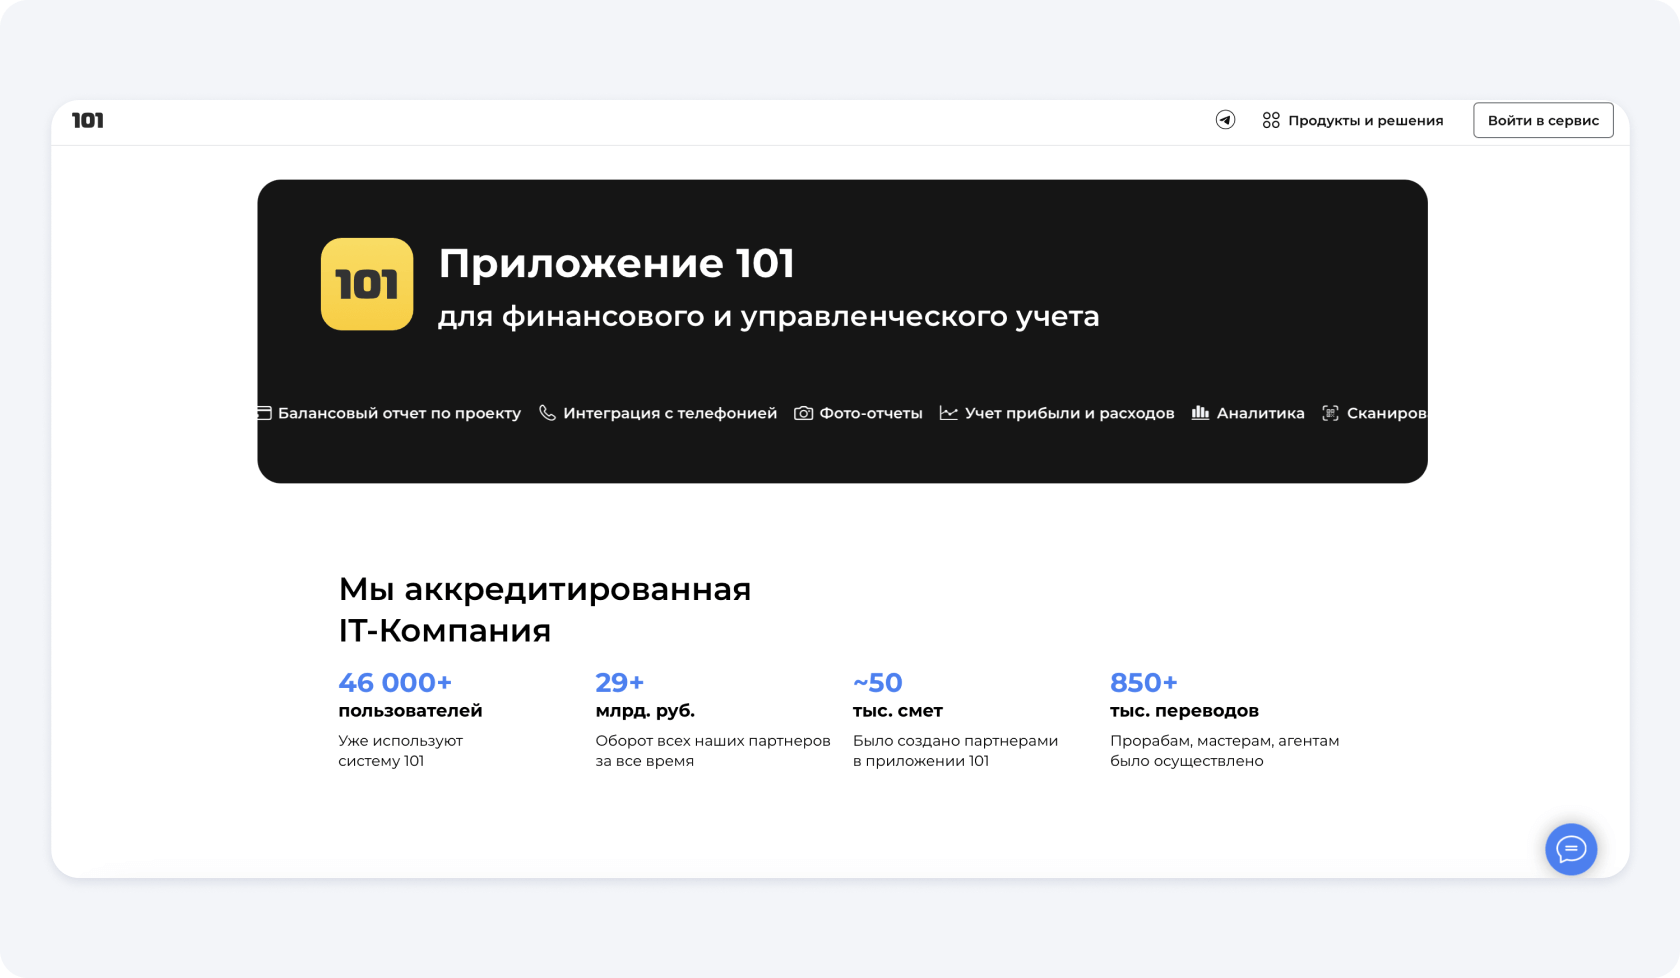Click the 29+ млрд. руб. statistic

[x=620, y=683]
